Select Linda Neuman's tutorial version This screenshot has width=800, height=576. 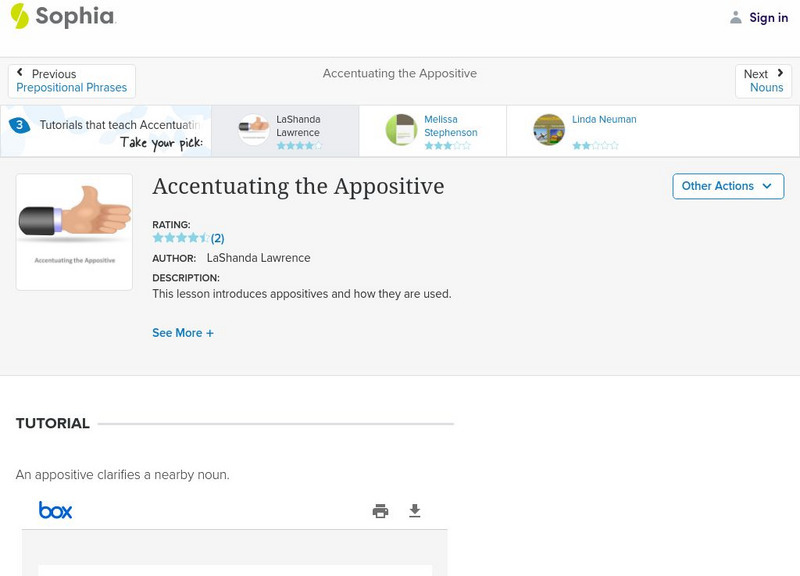[x=585, y=130]
